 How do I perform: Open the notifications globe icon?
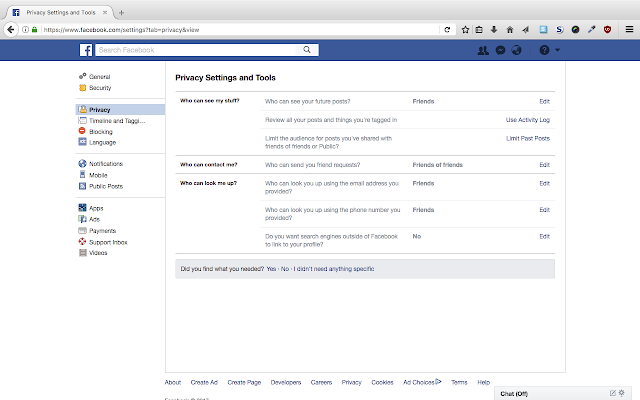coord(517,50)
